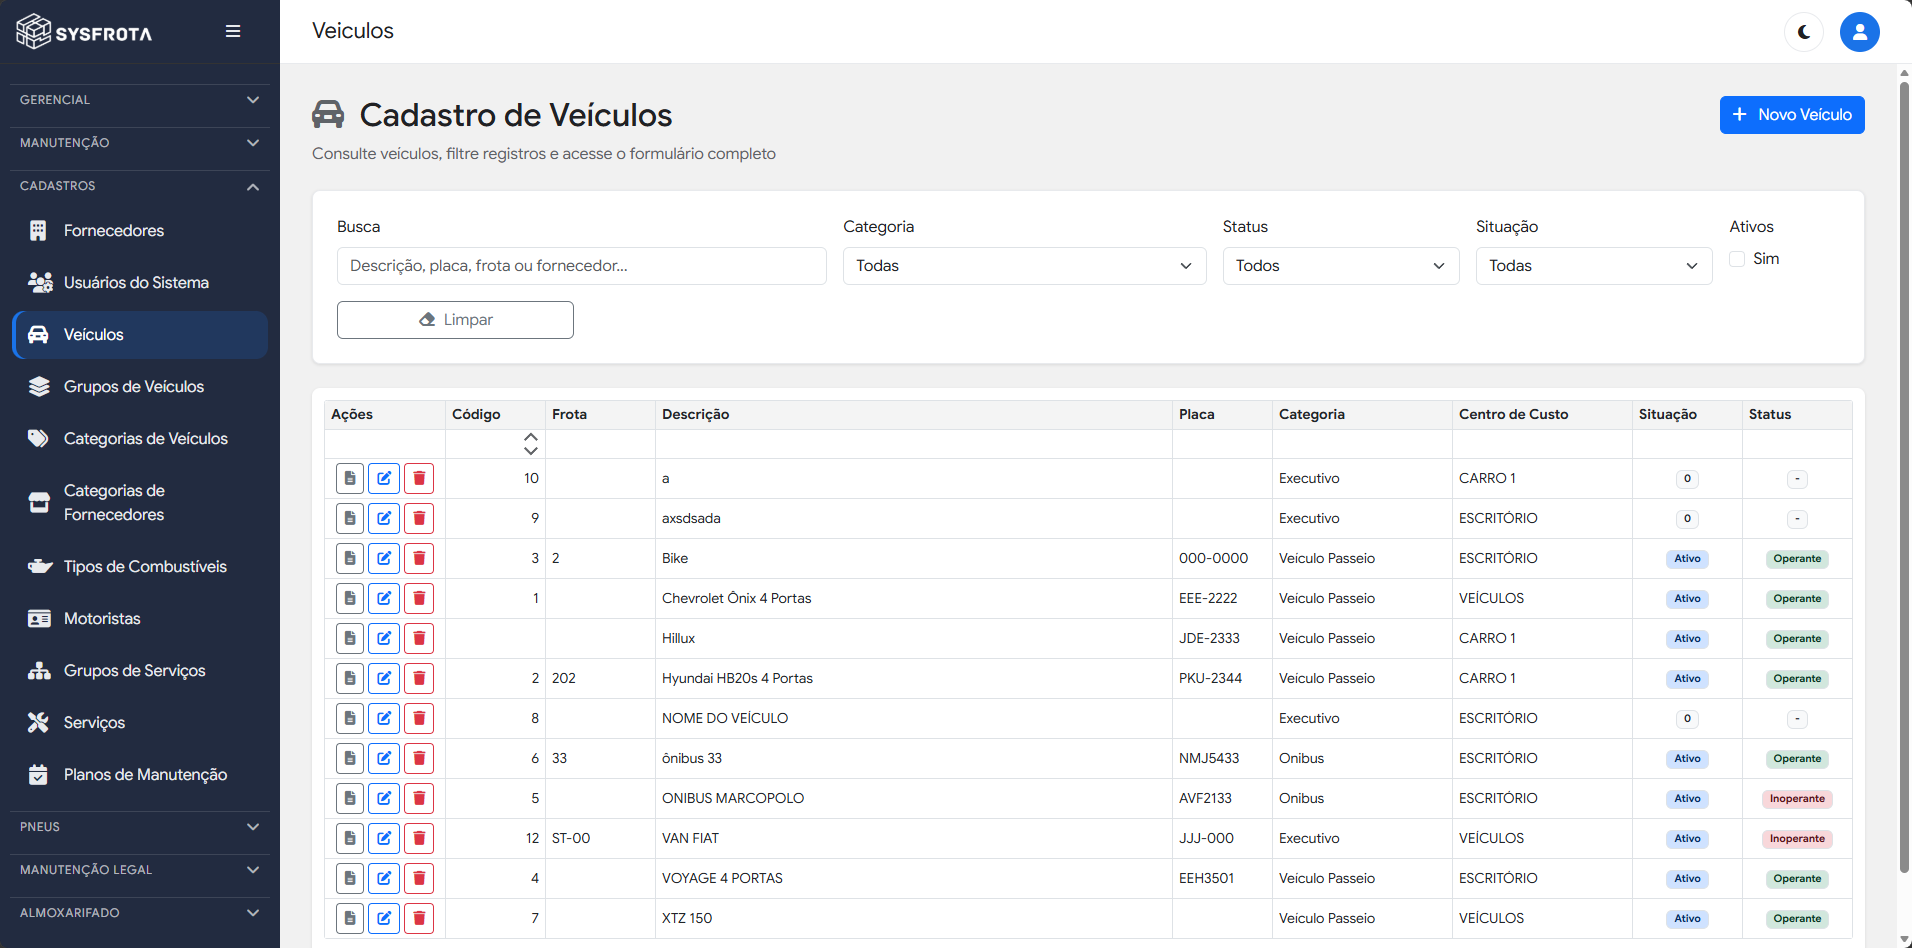Delete the vehicle 'a' row

419,479
